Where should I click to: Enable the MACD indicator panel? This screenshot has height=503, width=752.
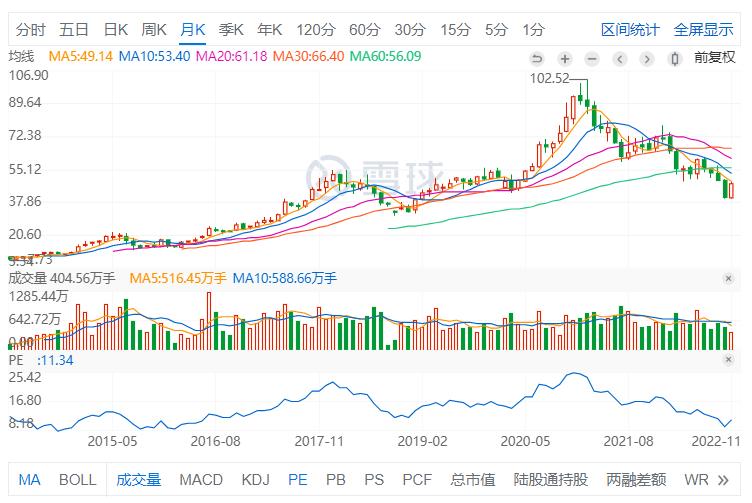click(201, 480)
